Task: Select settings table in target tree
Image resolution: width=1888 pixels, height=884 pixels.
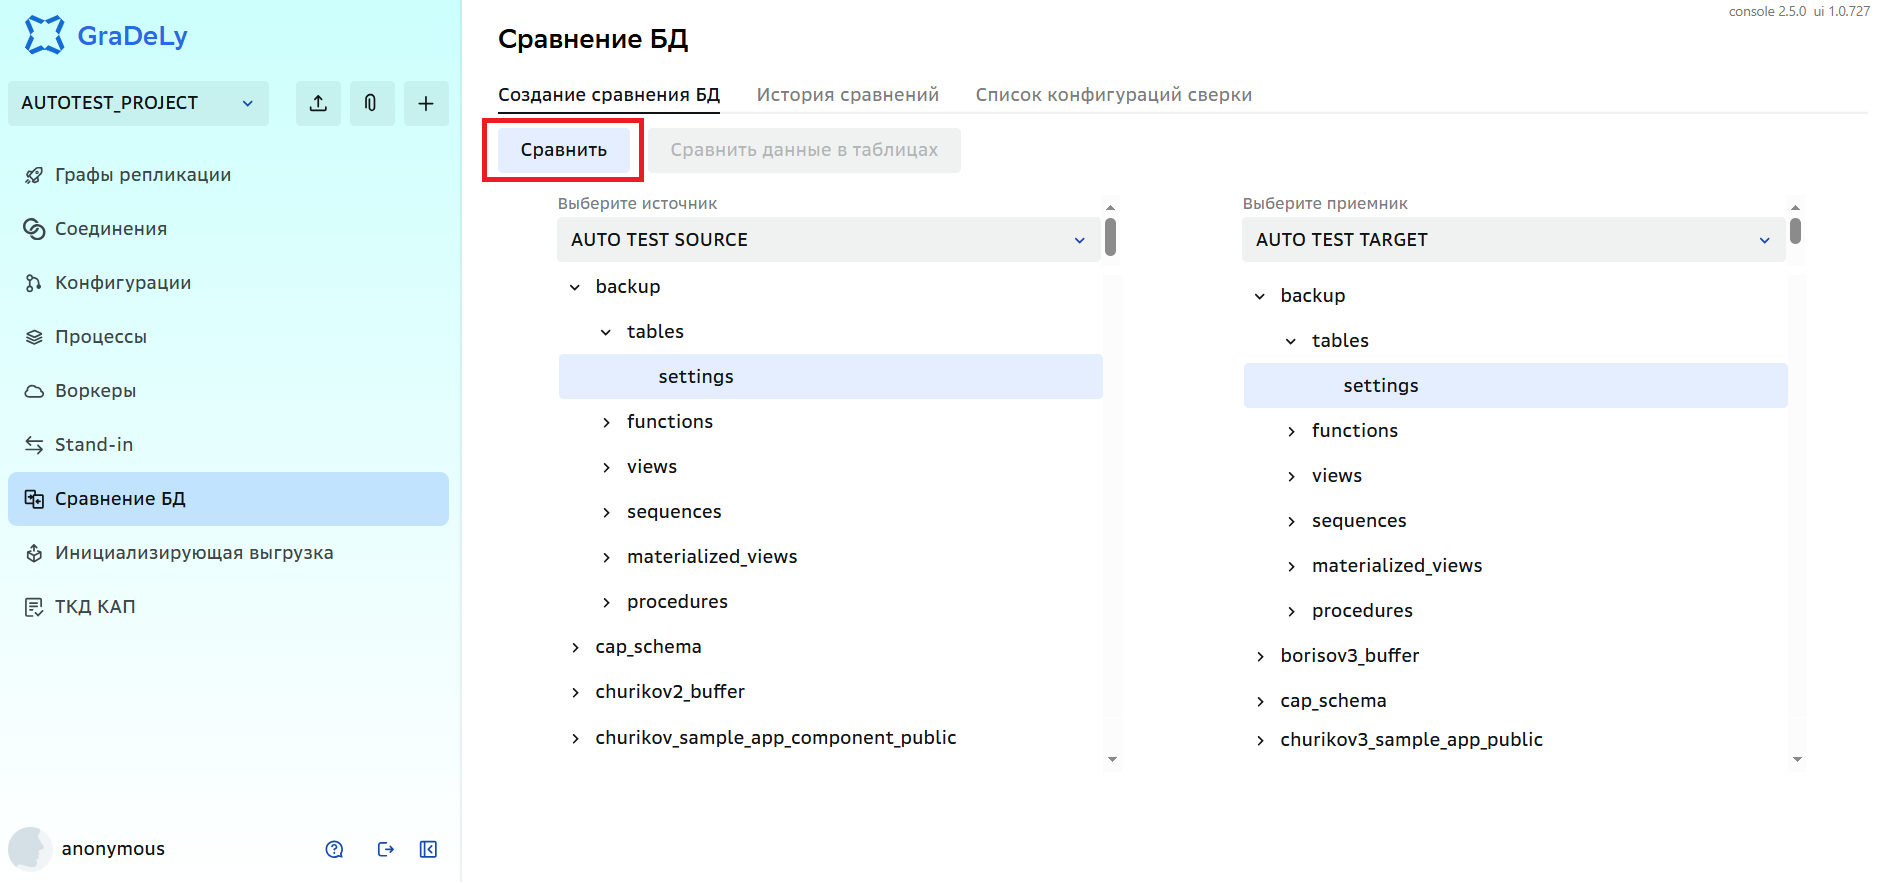Action: [x=1516, y=386]
